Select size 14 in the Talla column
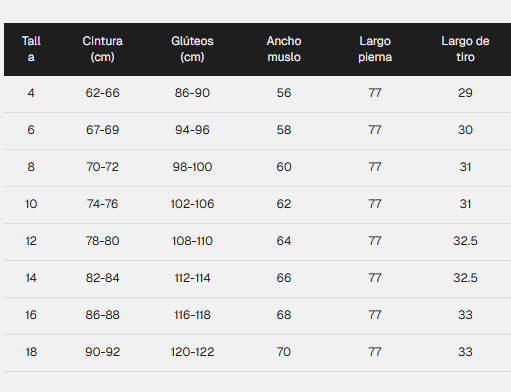This screenshot has width=511, height=392. (31, 278)
